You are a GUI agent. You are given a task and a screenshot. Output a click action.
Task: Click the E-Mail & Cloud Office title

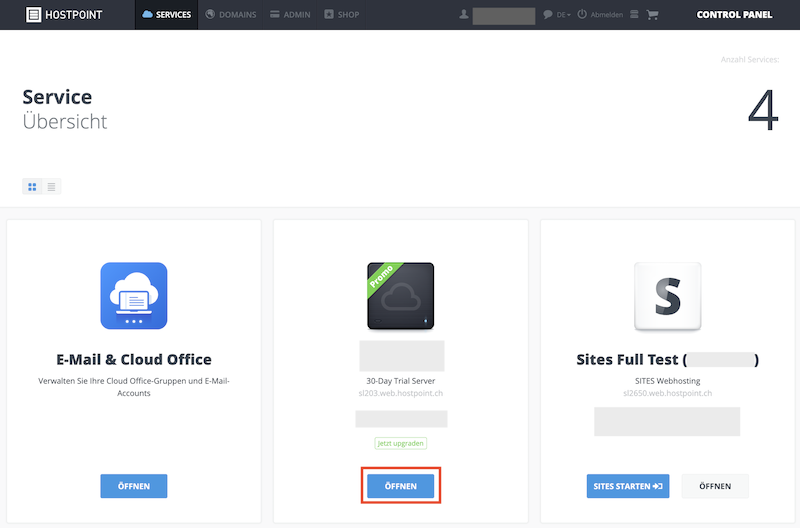pos(134,360)
